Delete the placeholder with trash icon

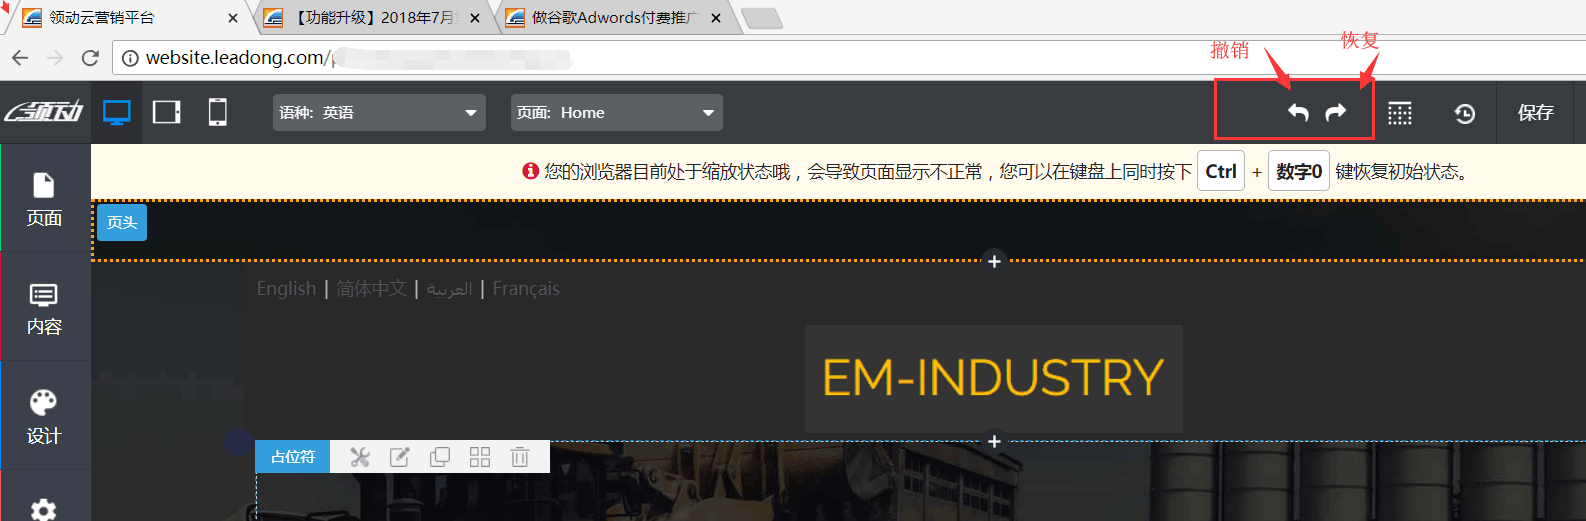coord(519,457)
